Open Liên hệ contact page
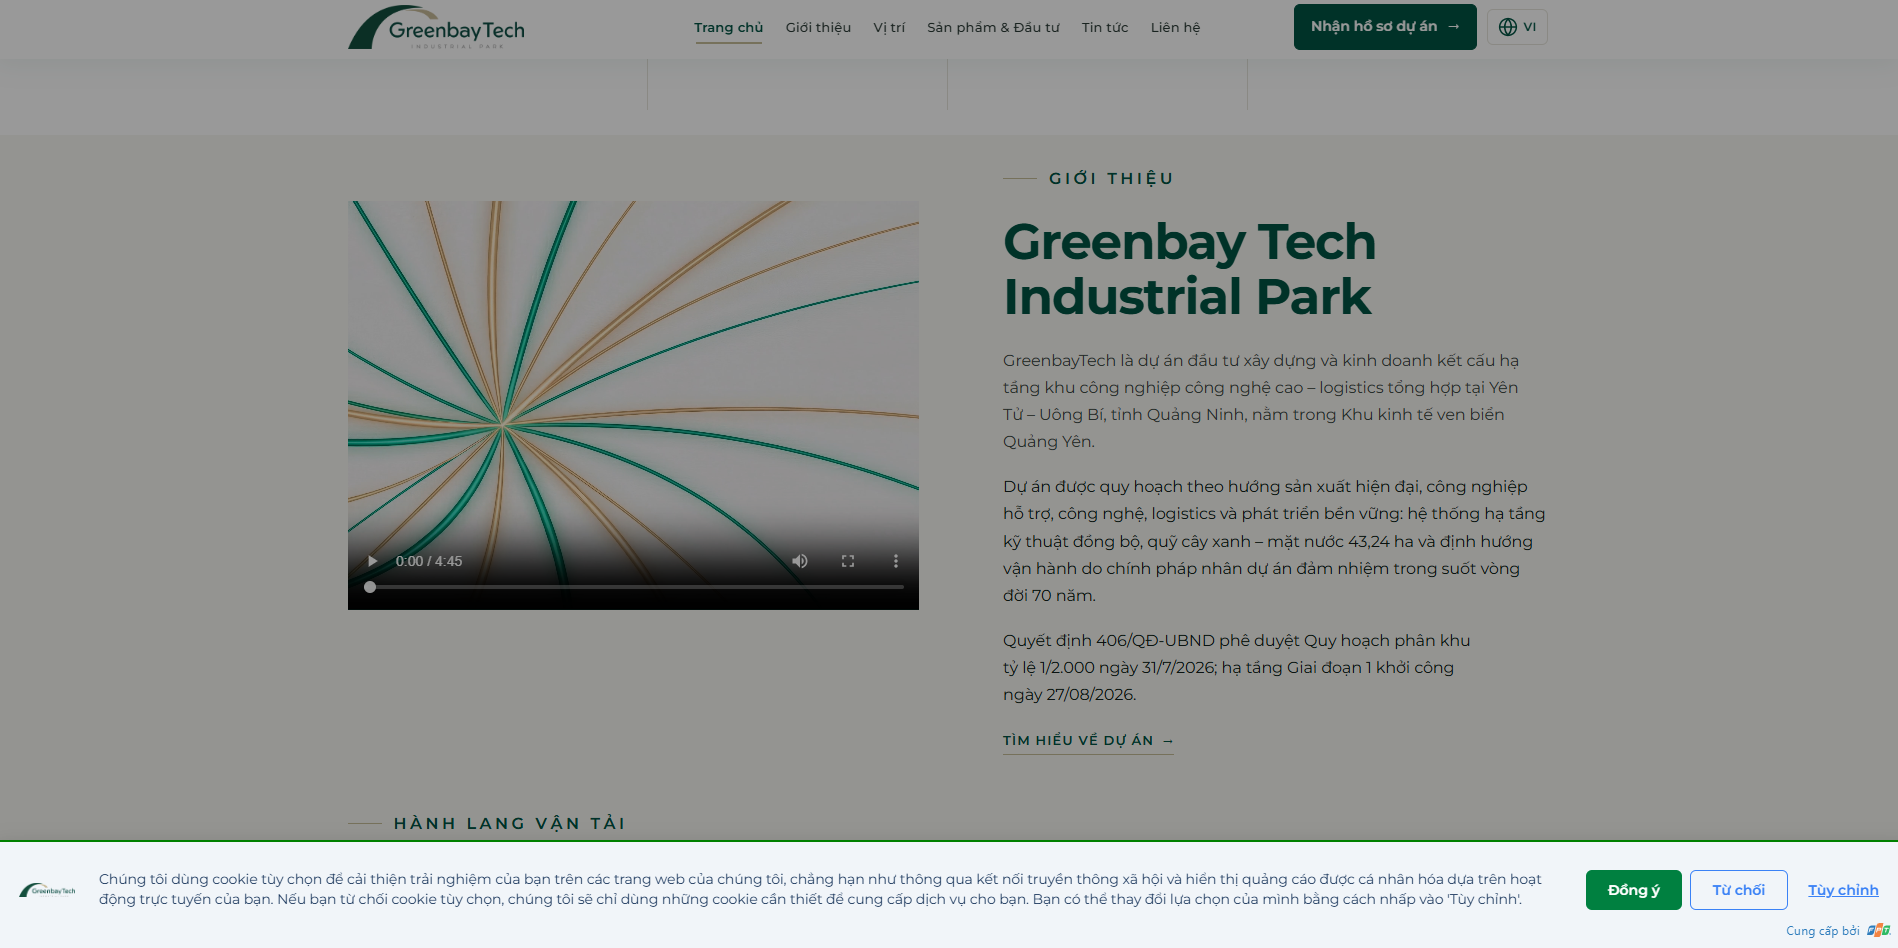 pos(1175,27)
